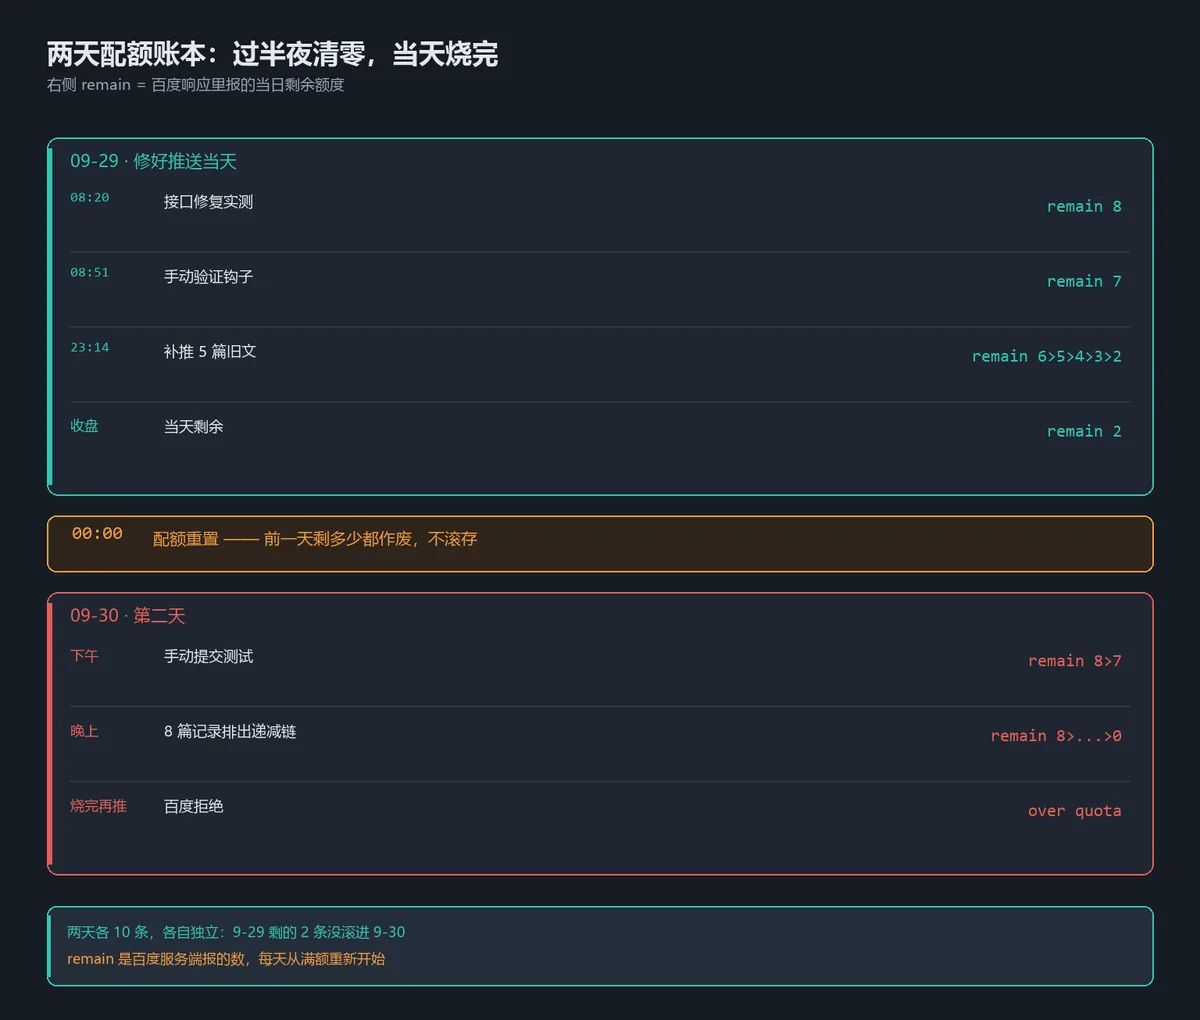Click the subtitle 右侧 remain = 百度响应里报的当日剩余额度
This screenshot has width=1200, height=1020.
(x=195, y=85)
